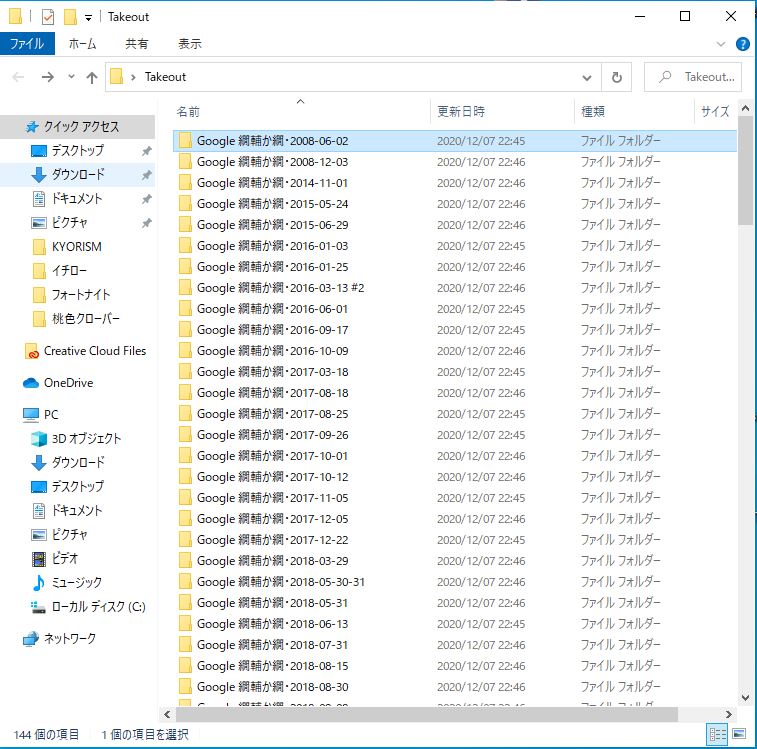Open the quick access toolbar customize dropdown

coord(88,18)
